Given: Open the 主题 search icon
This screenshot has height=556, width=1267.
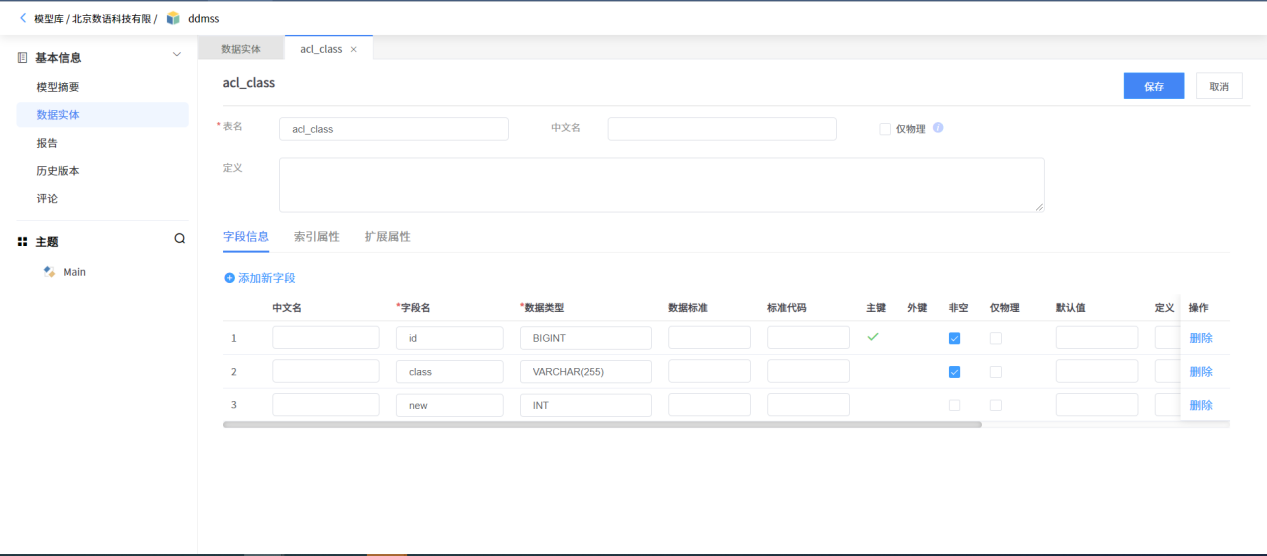Looking at the screenshot, I should [180, 239].
